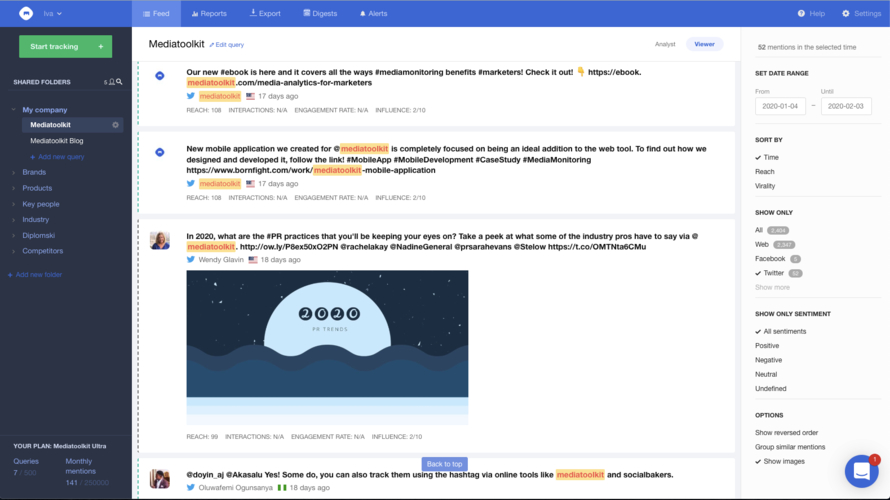The height and width of the screenshot is (500, 890).
Task: Open the Iva account dropdown
Action: (x=52, y=14)
